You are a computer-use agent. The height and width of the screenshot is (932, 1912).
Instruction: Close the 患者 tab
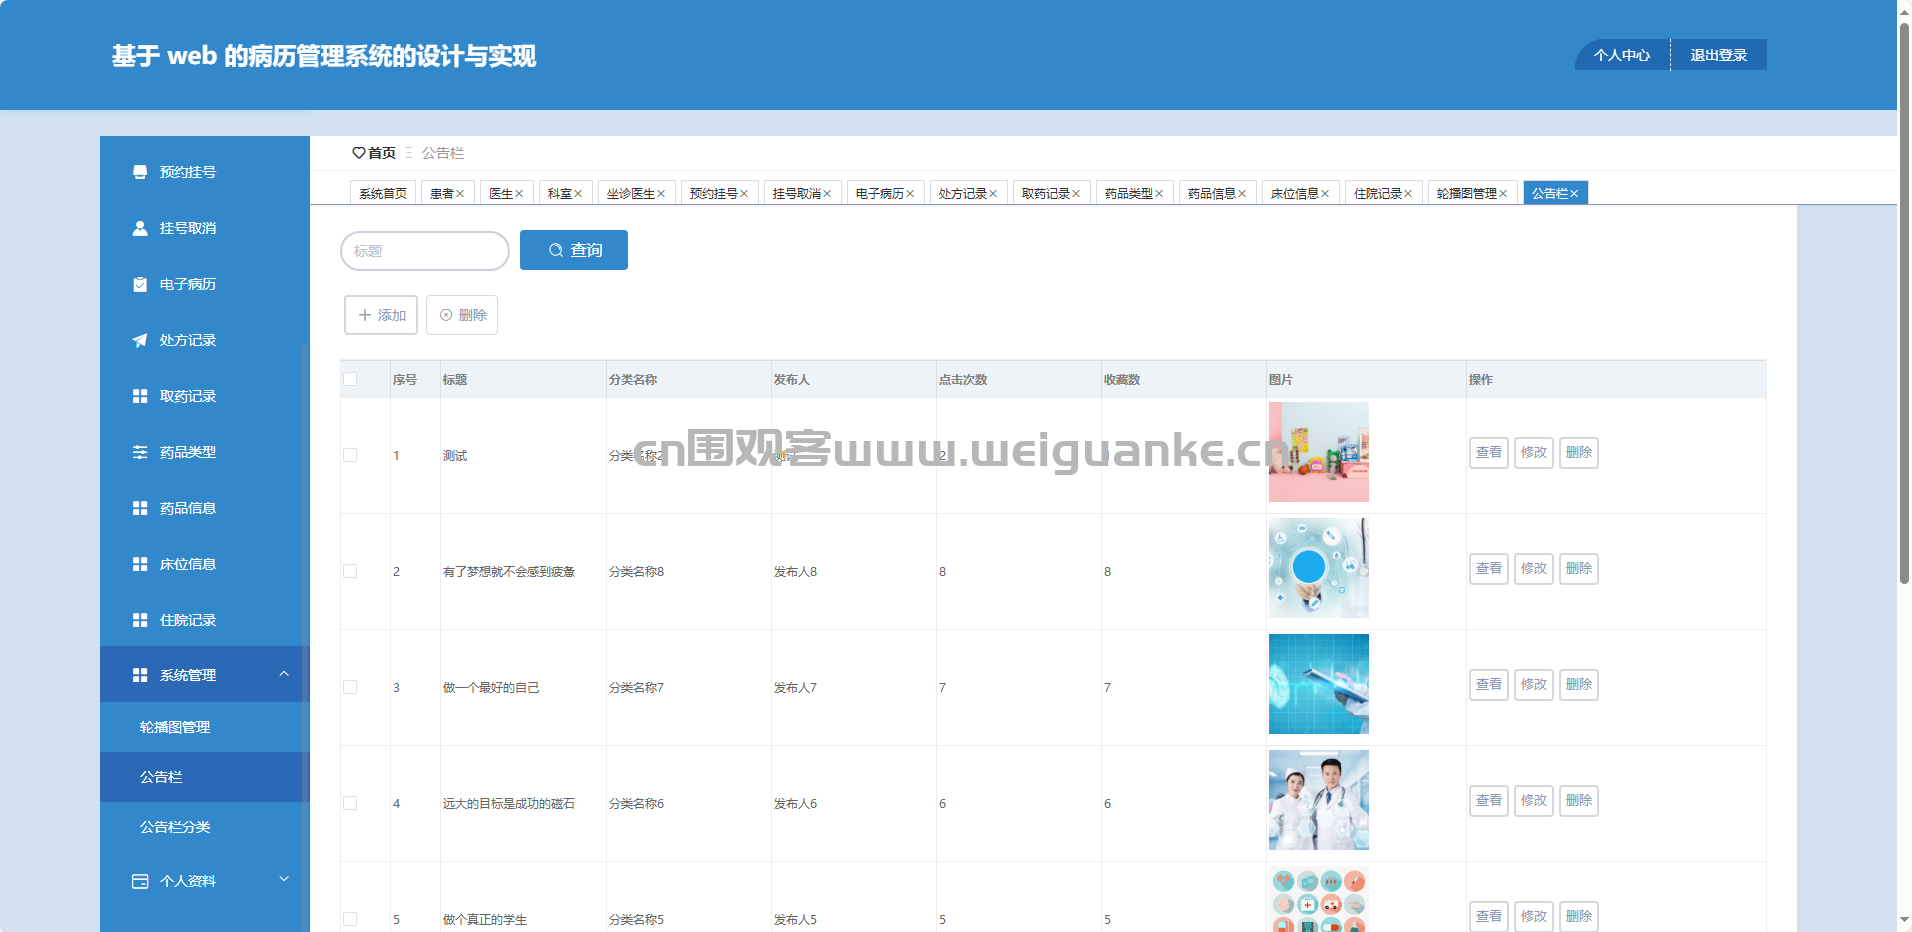pyautogui.click(x=460, y=194)
